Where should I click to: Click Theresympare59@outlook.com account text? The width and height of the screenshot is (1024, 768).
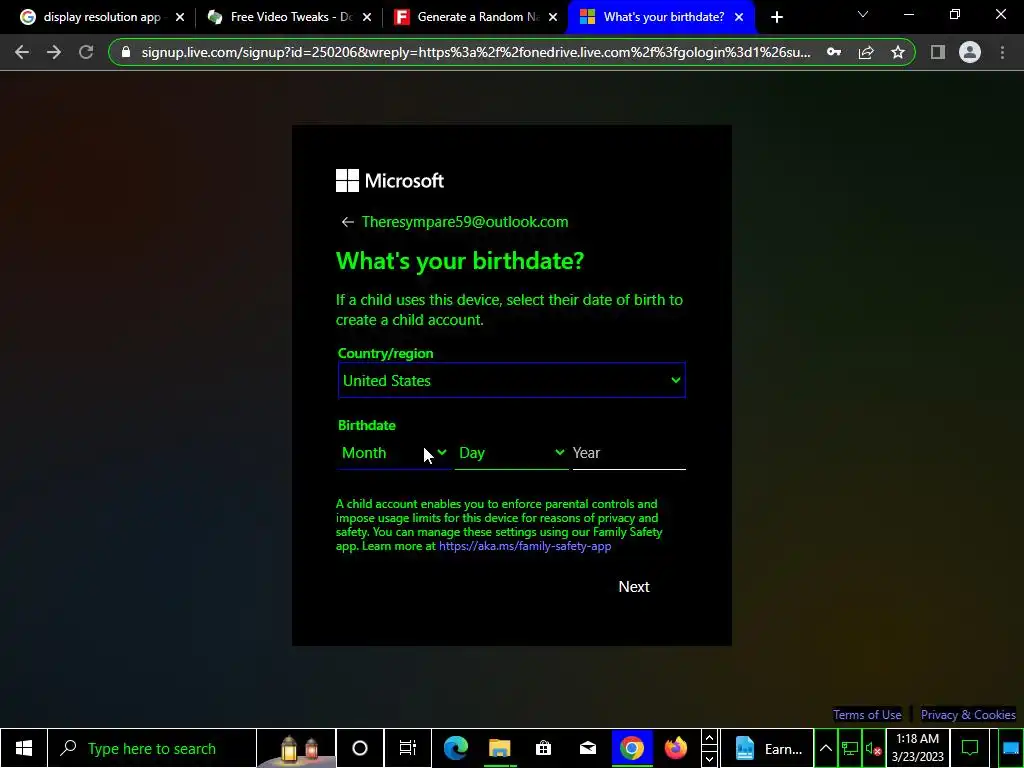465,222
